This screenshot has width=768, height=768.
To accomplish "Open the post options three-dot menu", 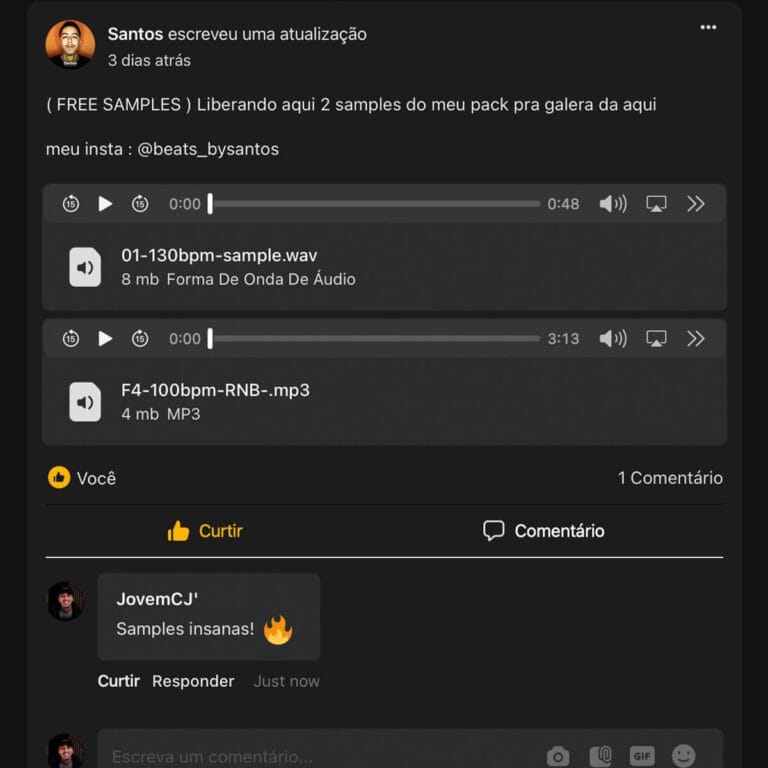I will tap(708, 28).
